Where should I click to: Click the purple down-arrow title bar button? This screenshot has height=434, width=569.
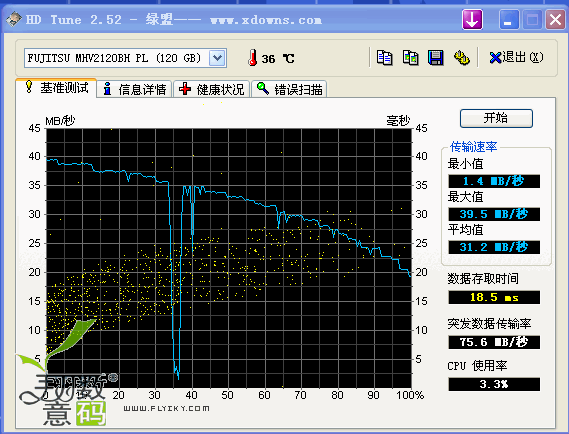pos(472,20)
